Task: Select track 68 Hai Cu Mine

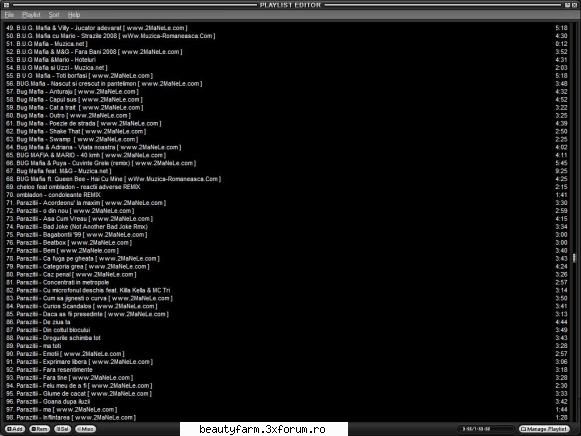Action: 286,179
